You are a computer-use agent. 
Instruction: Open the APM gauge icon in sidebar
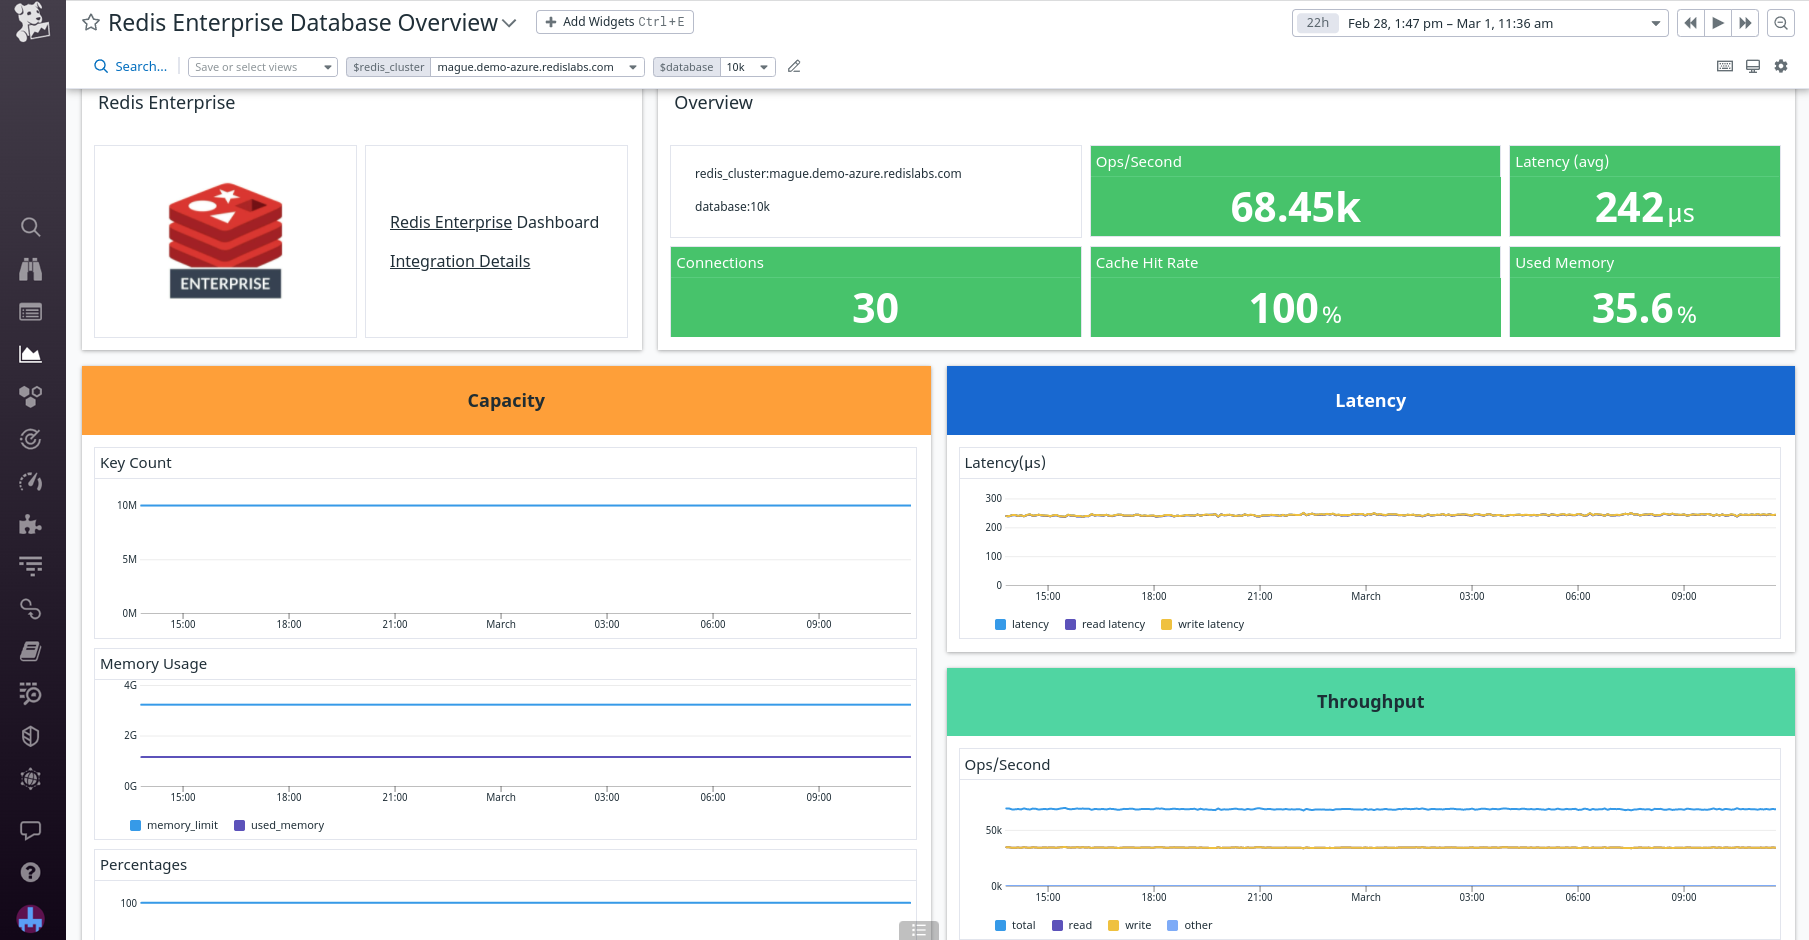pyautogui.click(x=31, y=481)
